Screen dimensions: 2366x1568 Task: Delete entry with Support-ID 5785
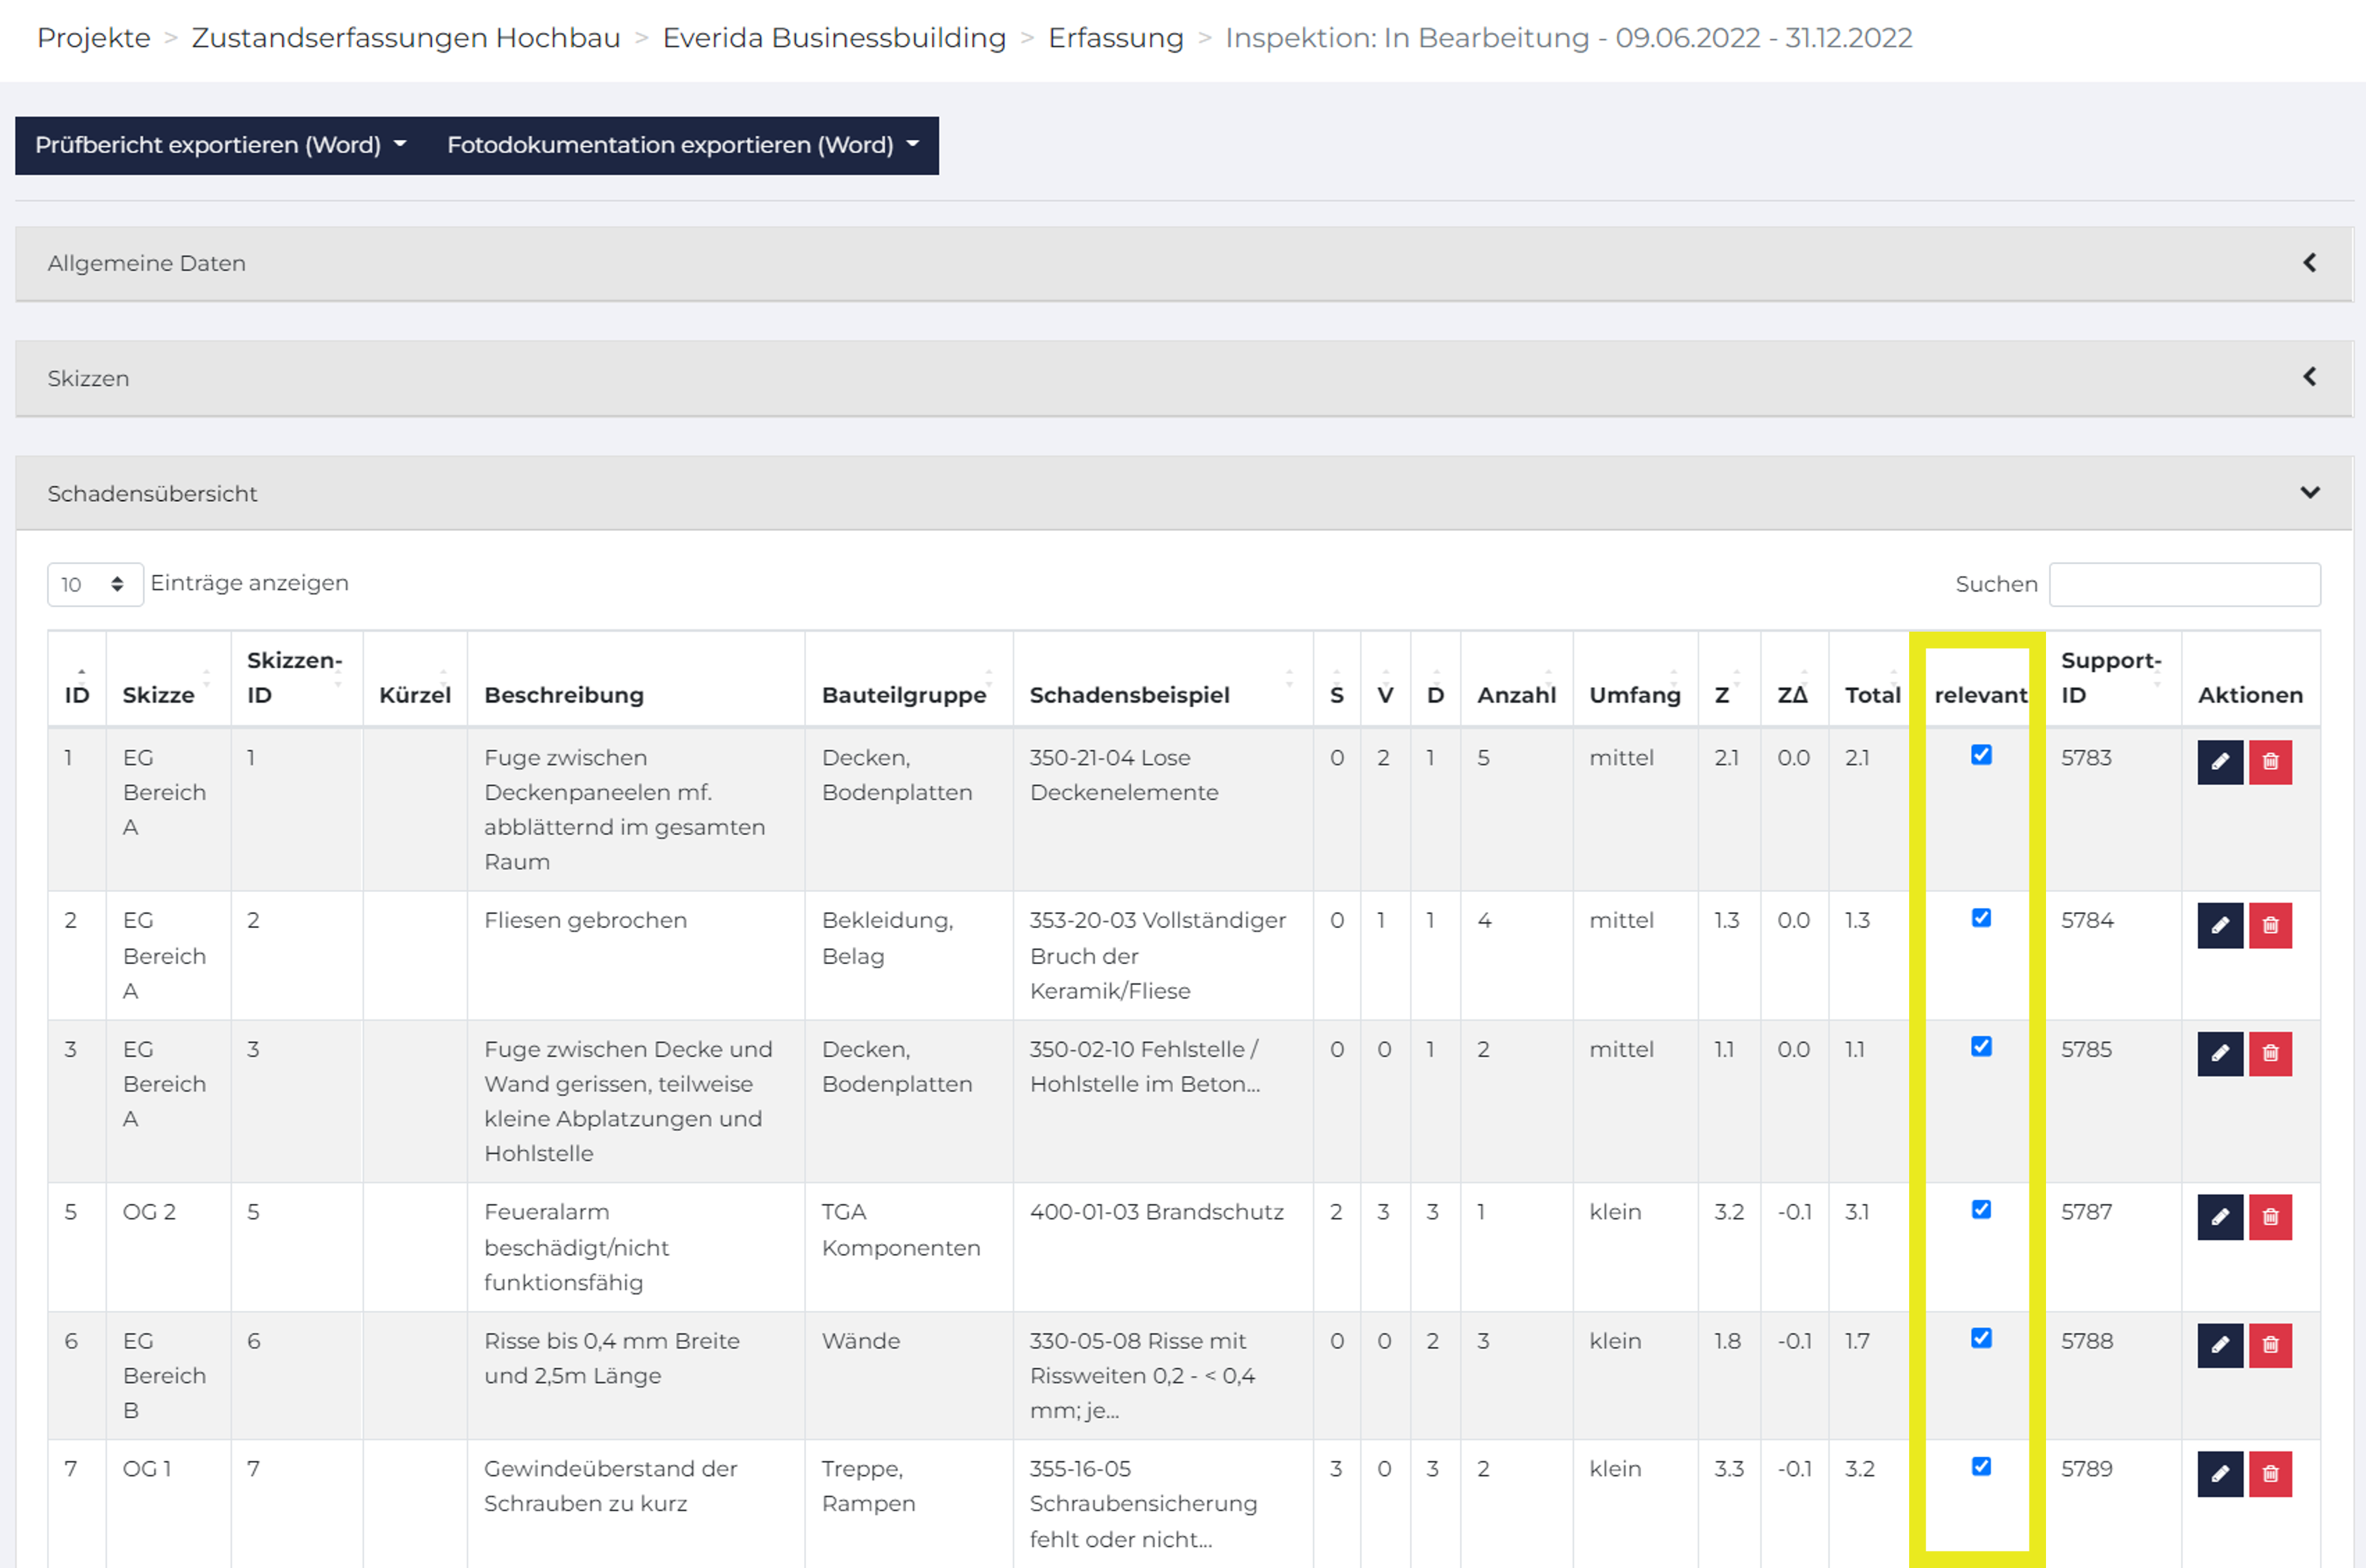pyautogui.click(x=2270, y=1054)
